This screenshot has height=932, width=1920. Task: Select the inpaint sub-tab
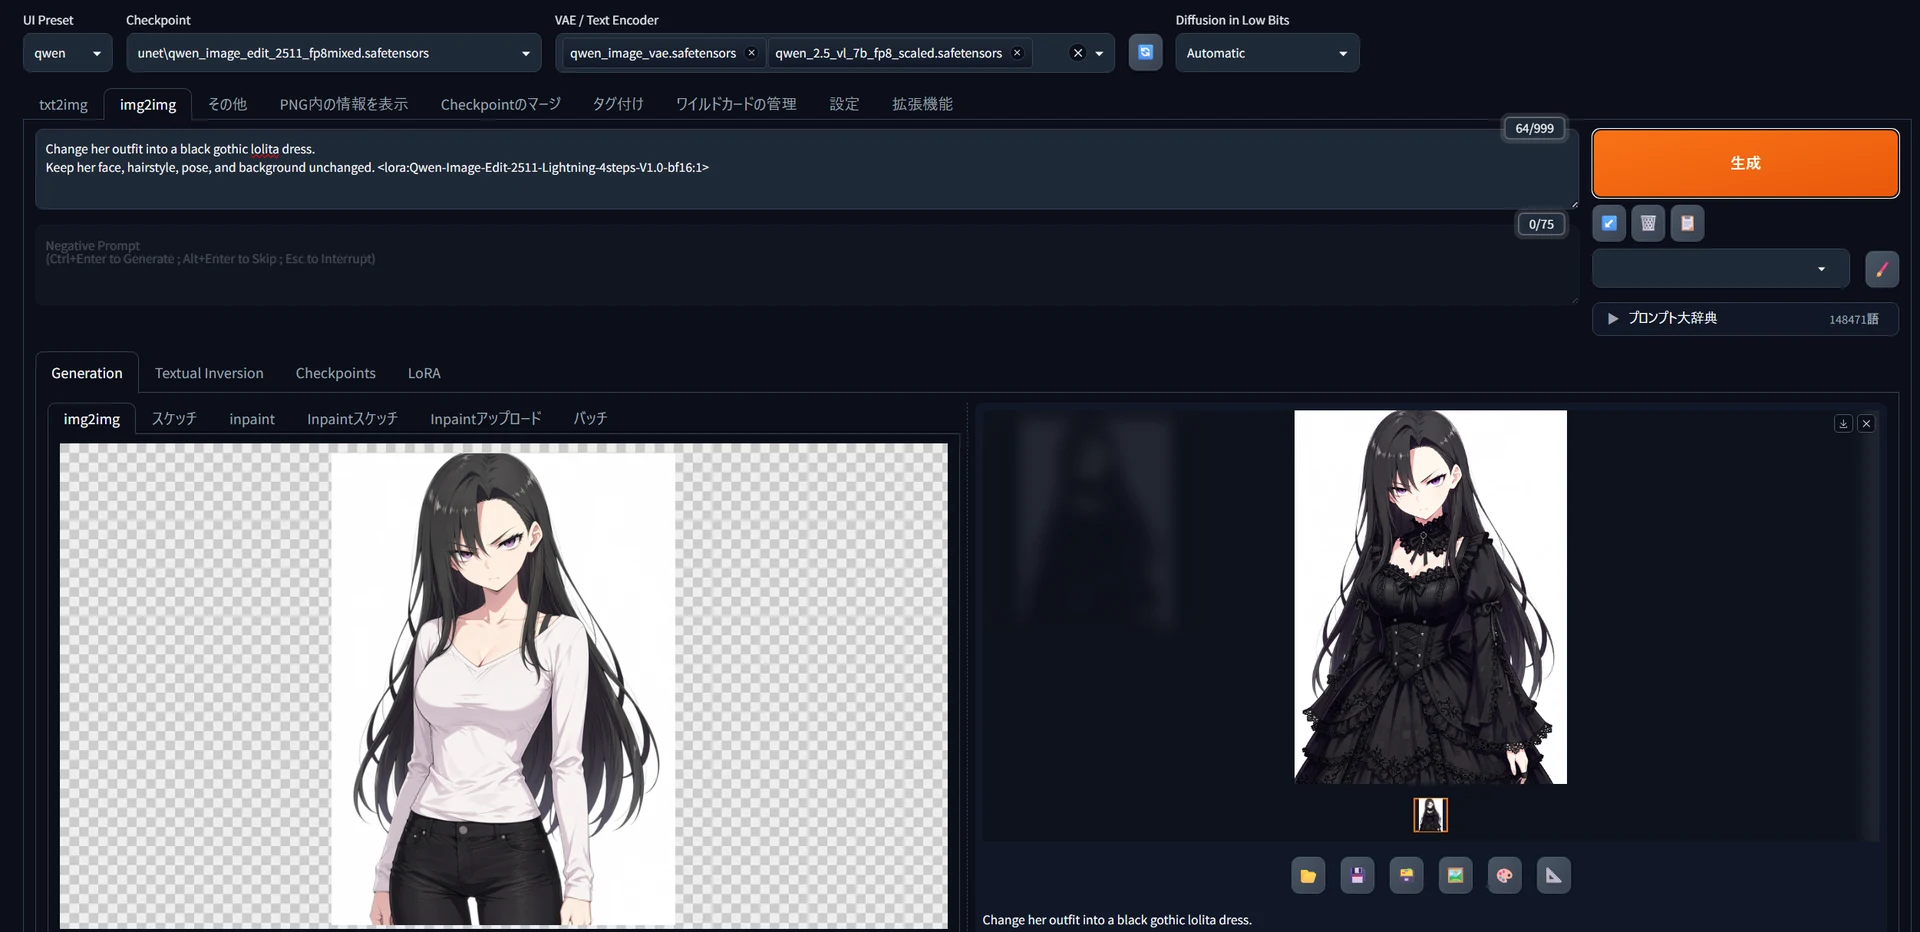click(x=252, y=419)
